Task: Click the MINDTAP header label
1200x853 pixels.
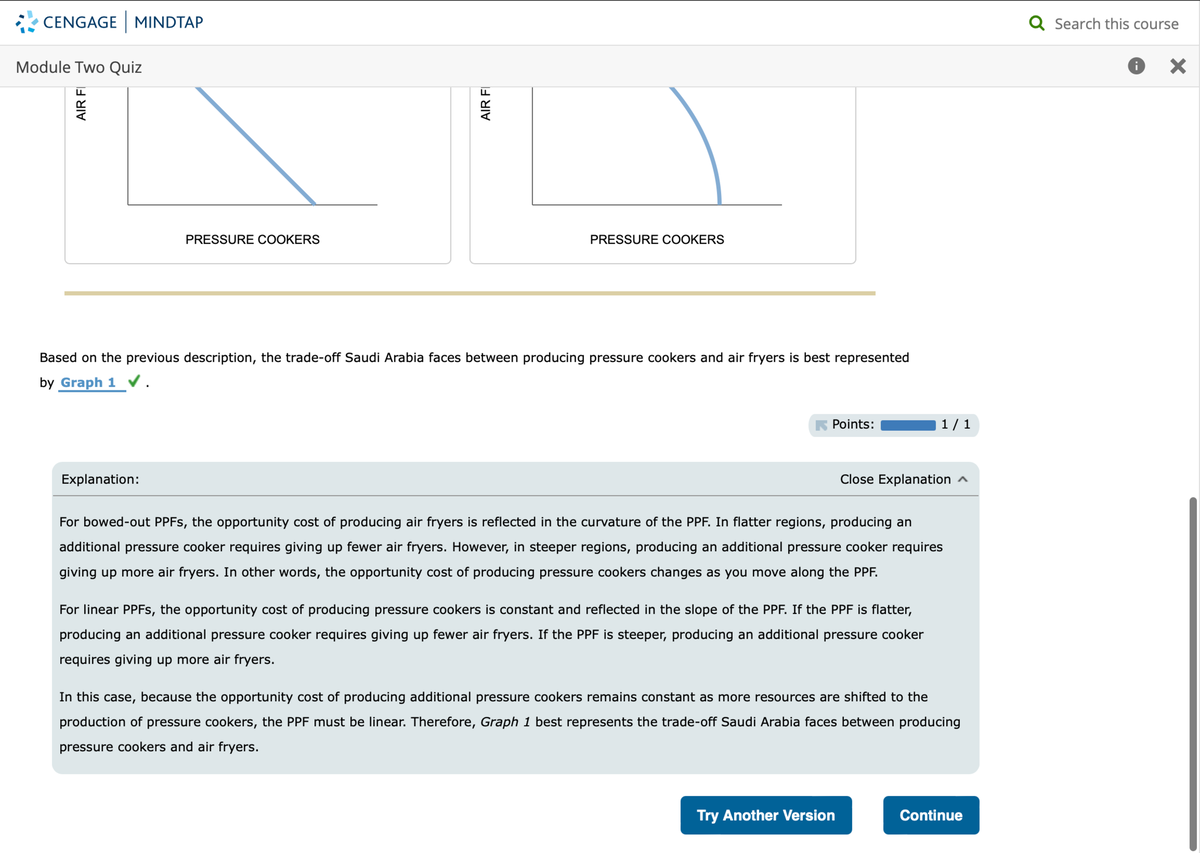Action: pos(168,22)
